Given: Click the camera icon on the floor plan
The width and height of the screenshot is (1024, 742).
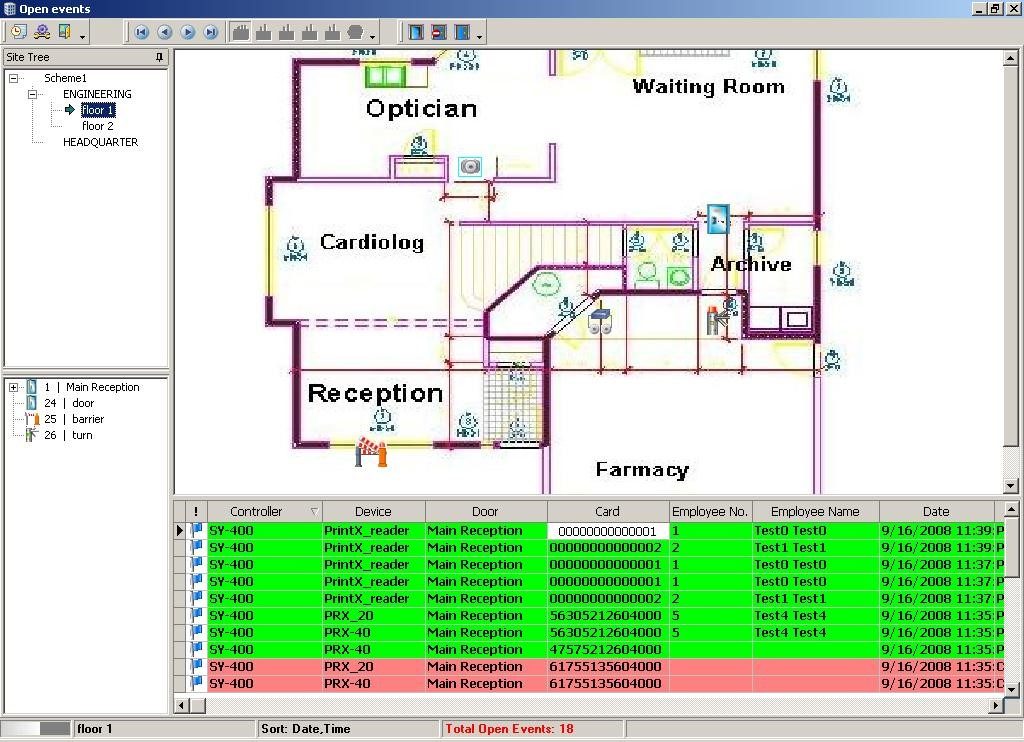Looking at the screenshot, I should tap(469, 167).
